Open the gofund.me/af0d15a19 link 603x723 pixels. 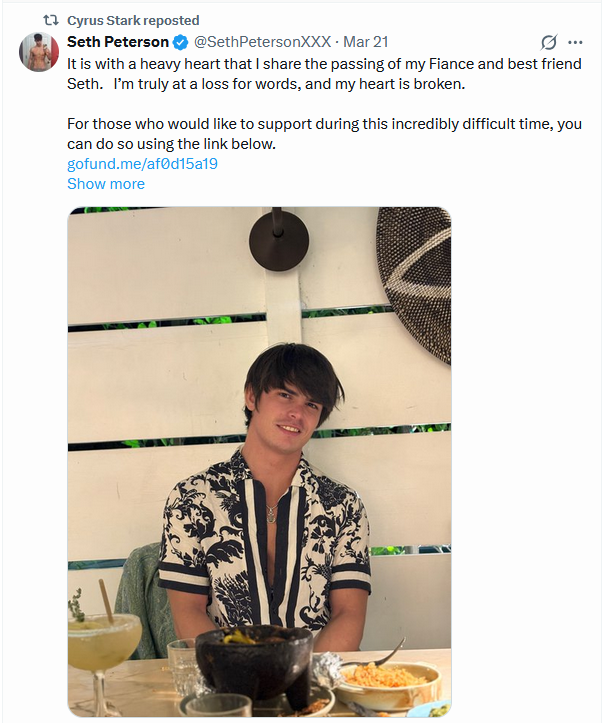click(142, 164)
